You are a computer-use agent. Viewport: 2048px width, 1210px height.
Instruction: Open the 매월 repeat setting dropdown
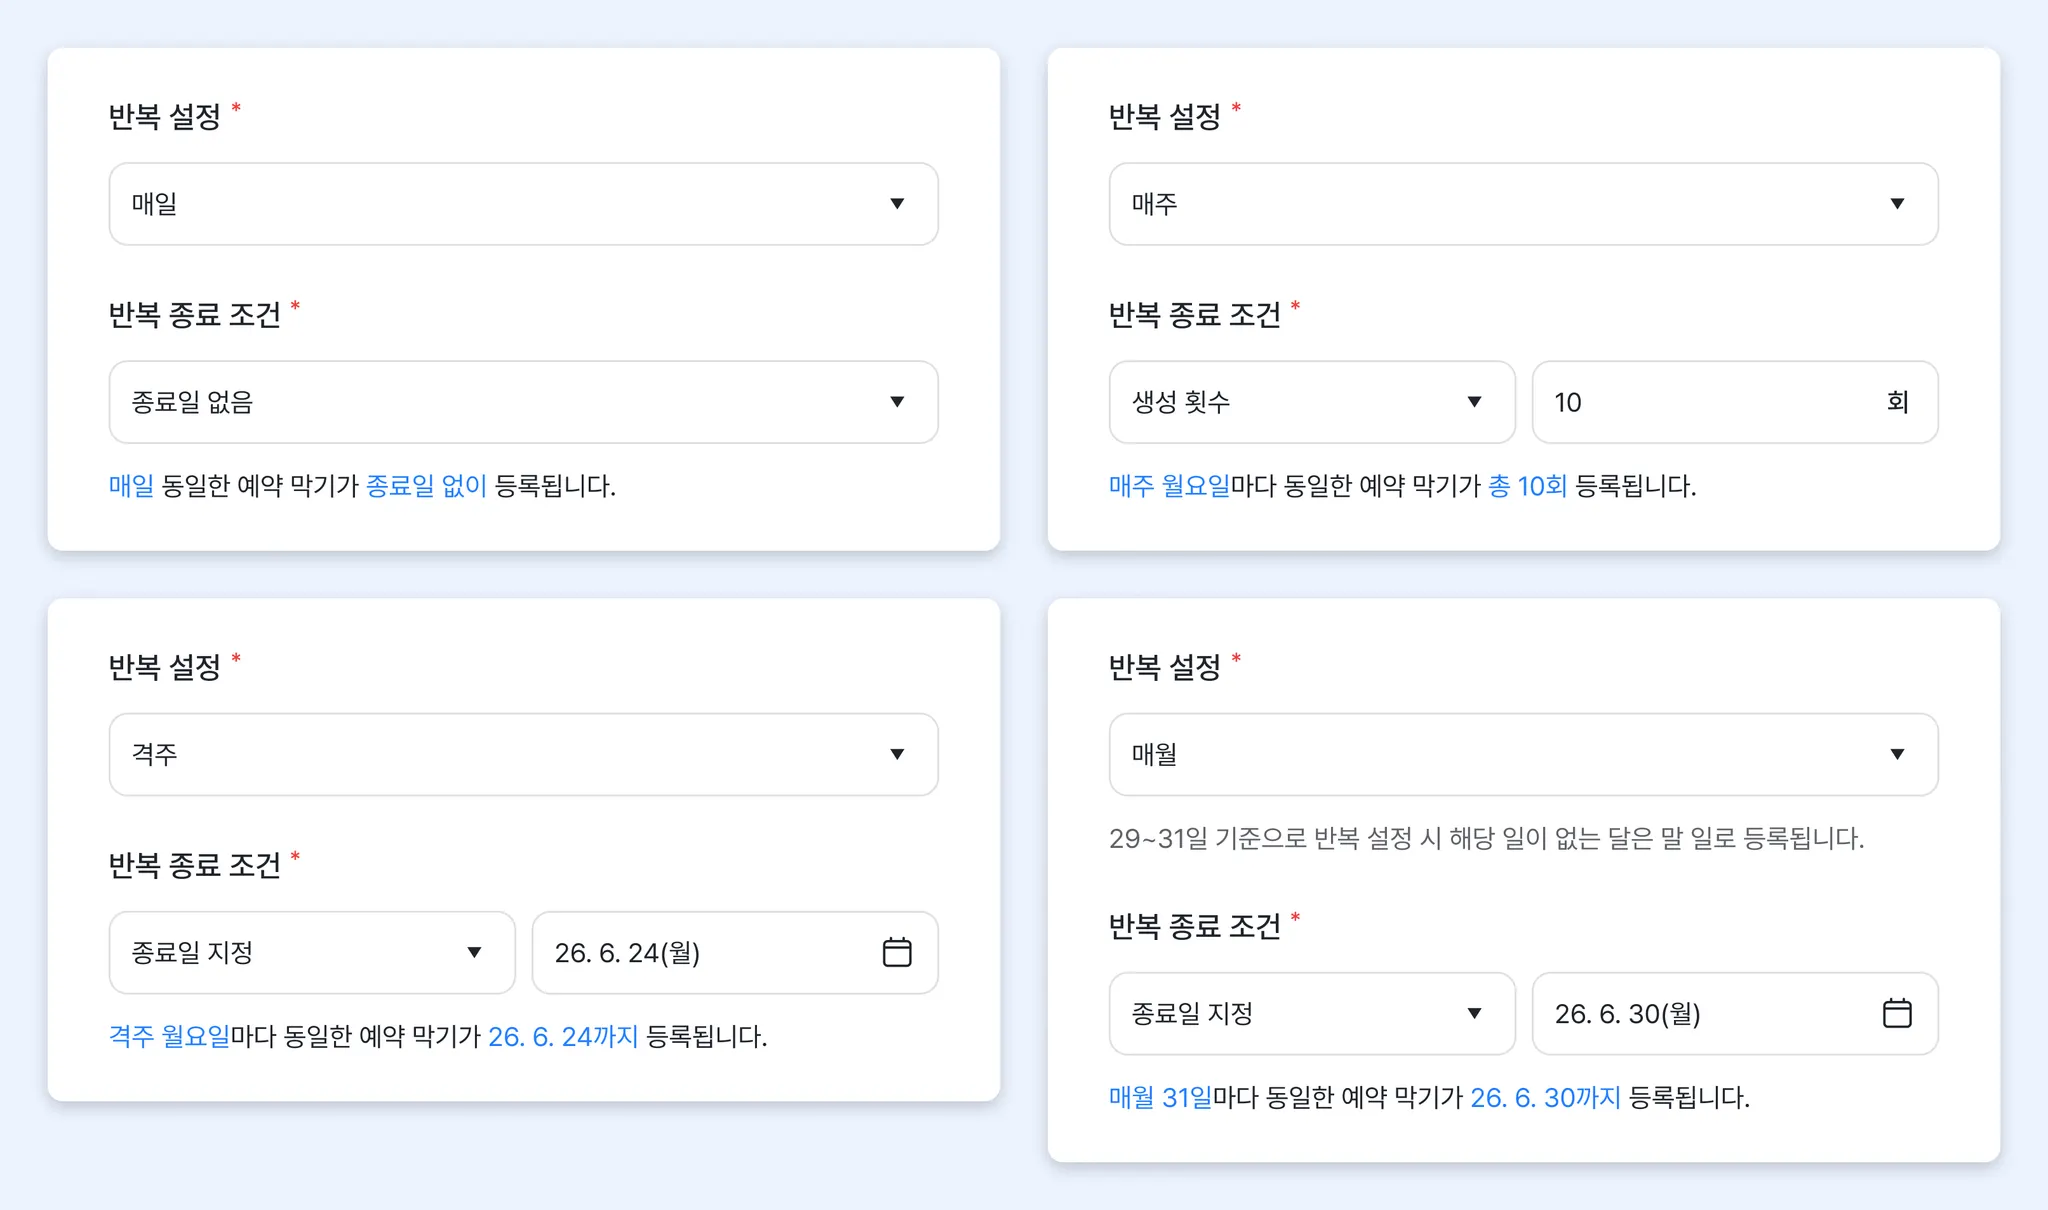pyautogui.click(x=1523, y=754)
